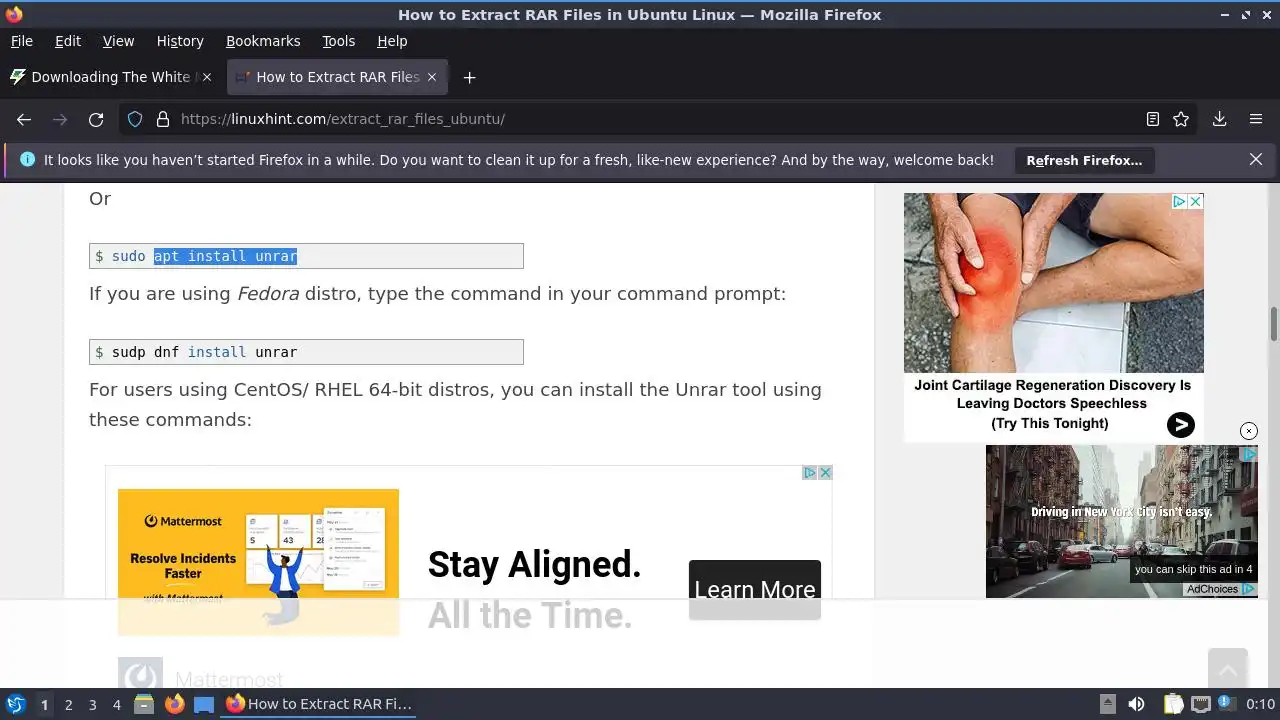Image resolution: width=1280 pixels, height=720 pixels.
Task: Open the network tray icon
Action: (1201, 704)
